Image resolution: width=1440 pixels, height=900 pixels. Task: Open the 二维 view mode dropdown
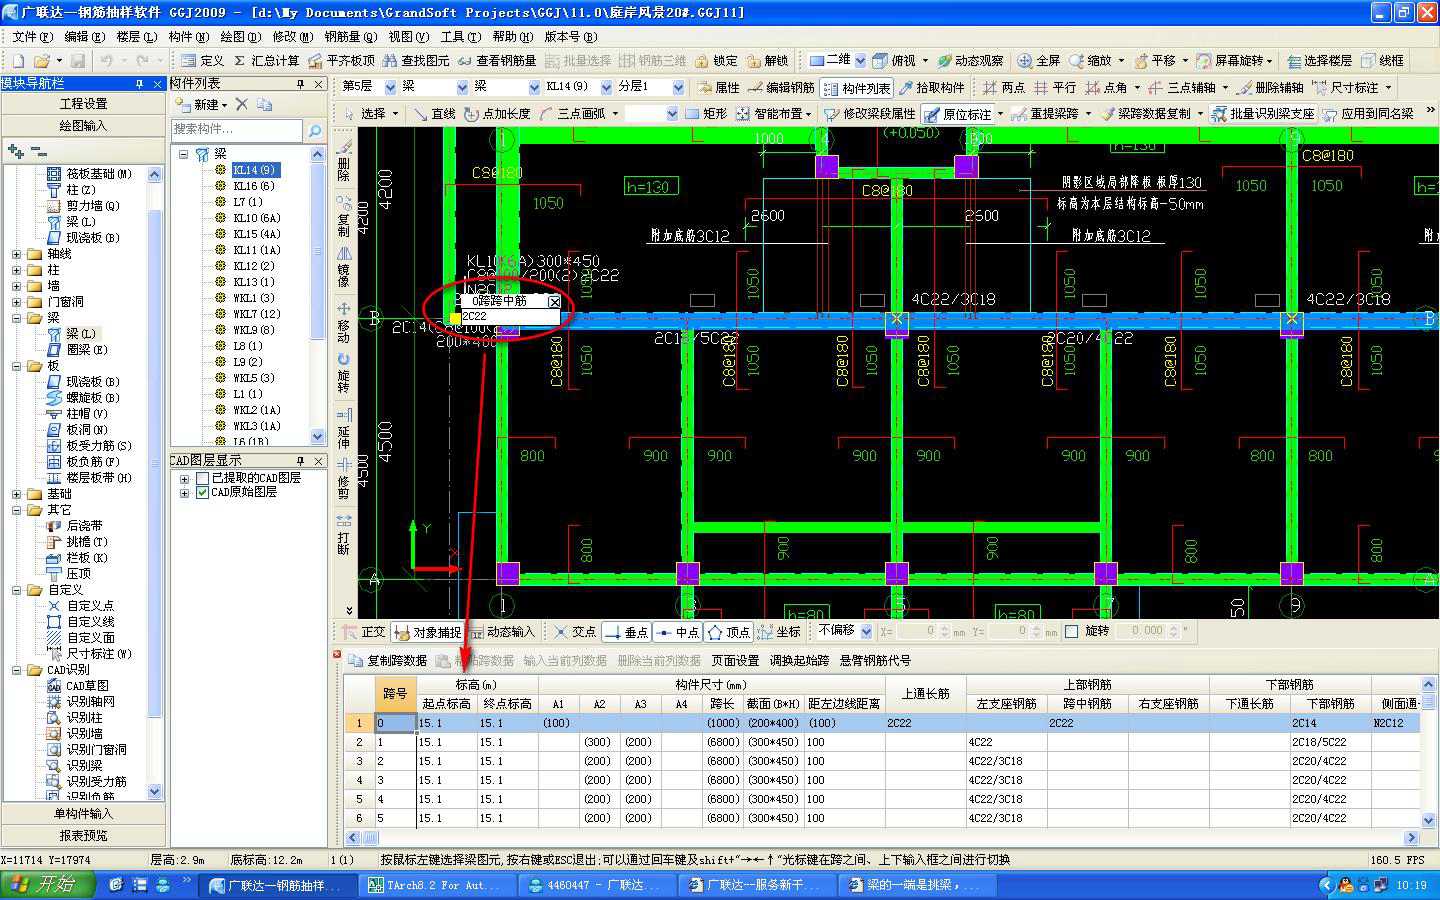click(x=859, y=60)
